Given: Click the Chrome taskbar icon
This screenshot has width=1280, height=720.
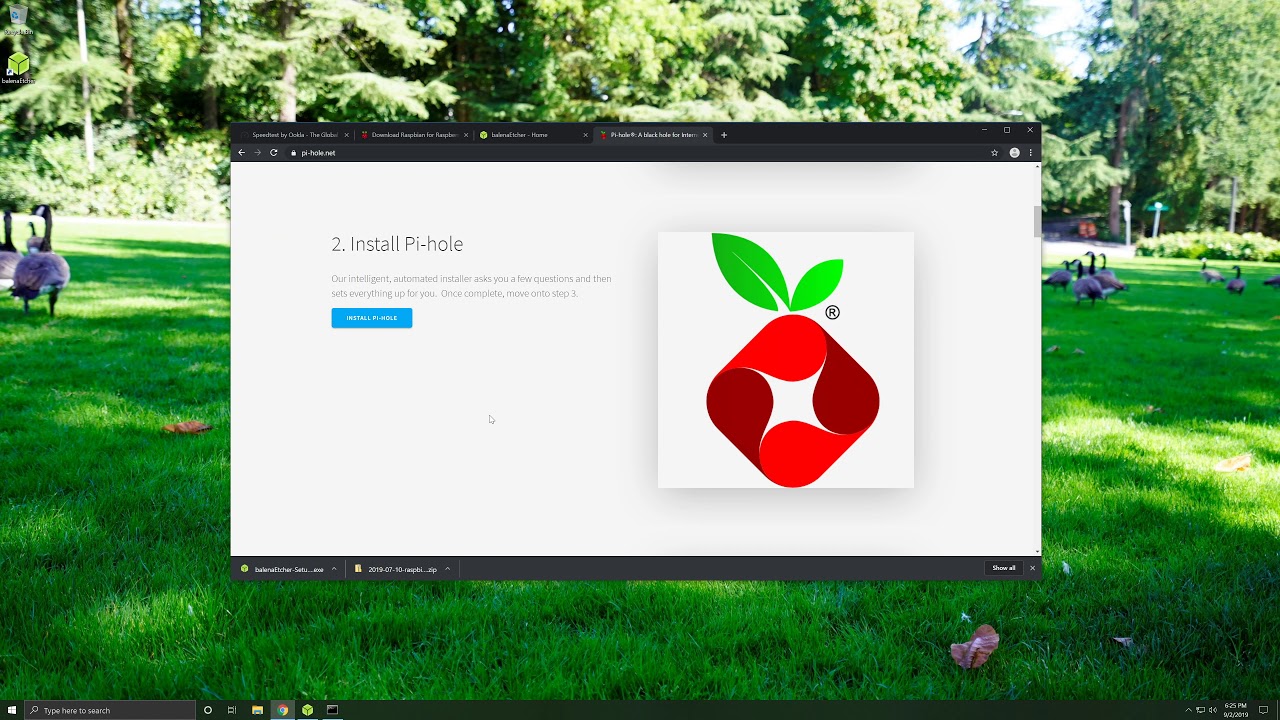Looking at the screenshot, I should pos(283,710).
